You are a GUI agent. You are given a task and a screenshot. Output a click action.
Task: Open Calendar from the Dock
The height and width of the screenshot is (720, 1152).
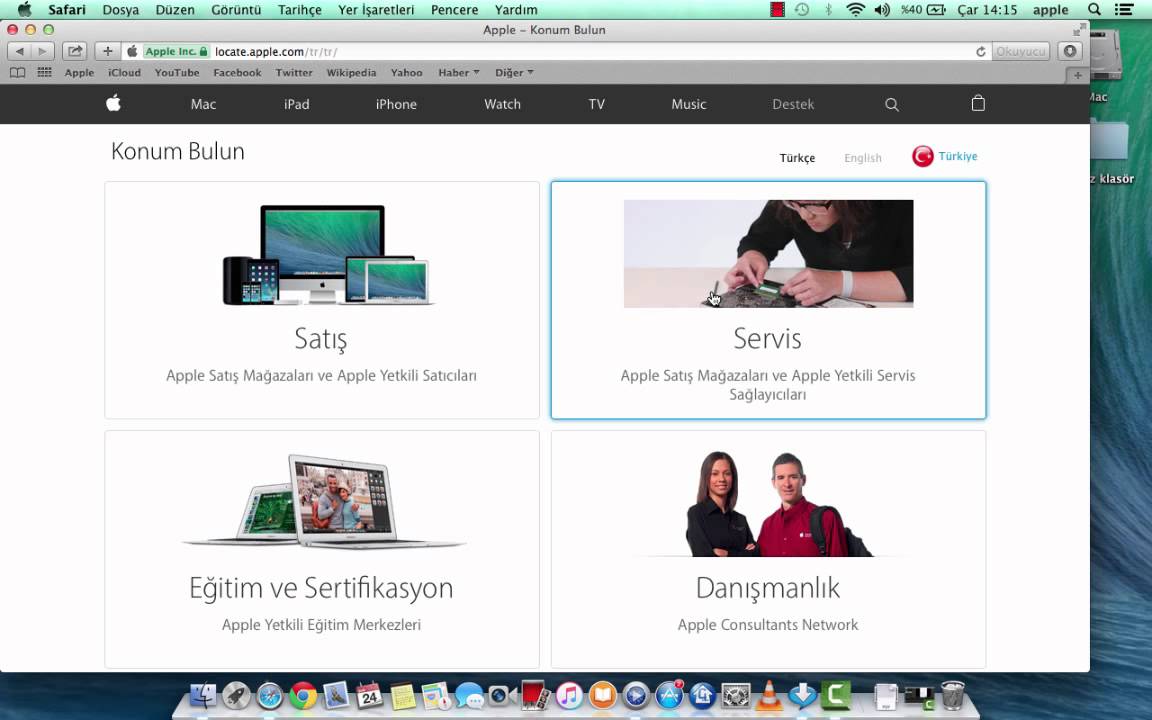[x=369, y=695]
